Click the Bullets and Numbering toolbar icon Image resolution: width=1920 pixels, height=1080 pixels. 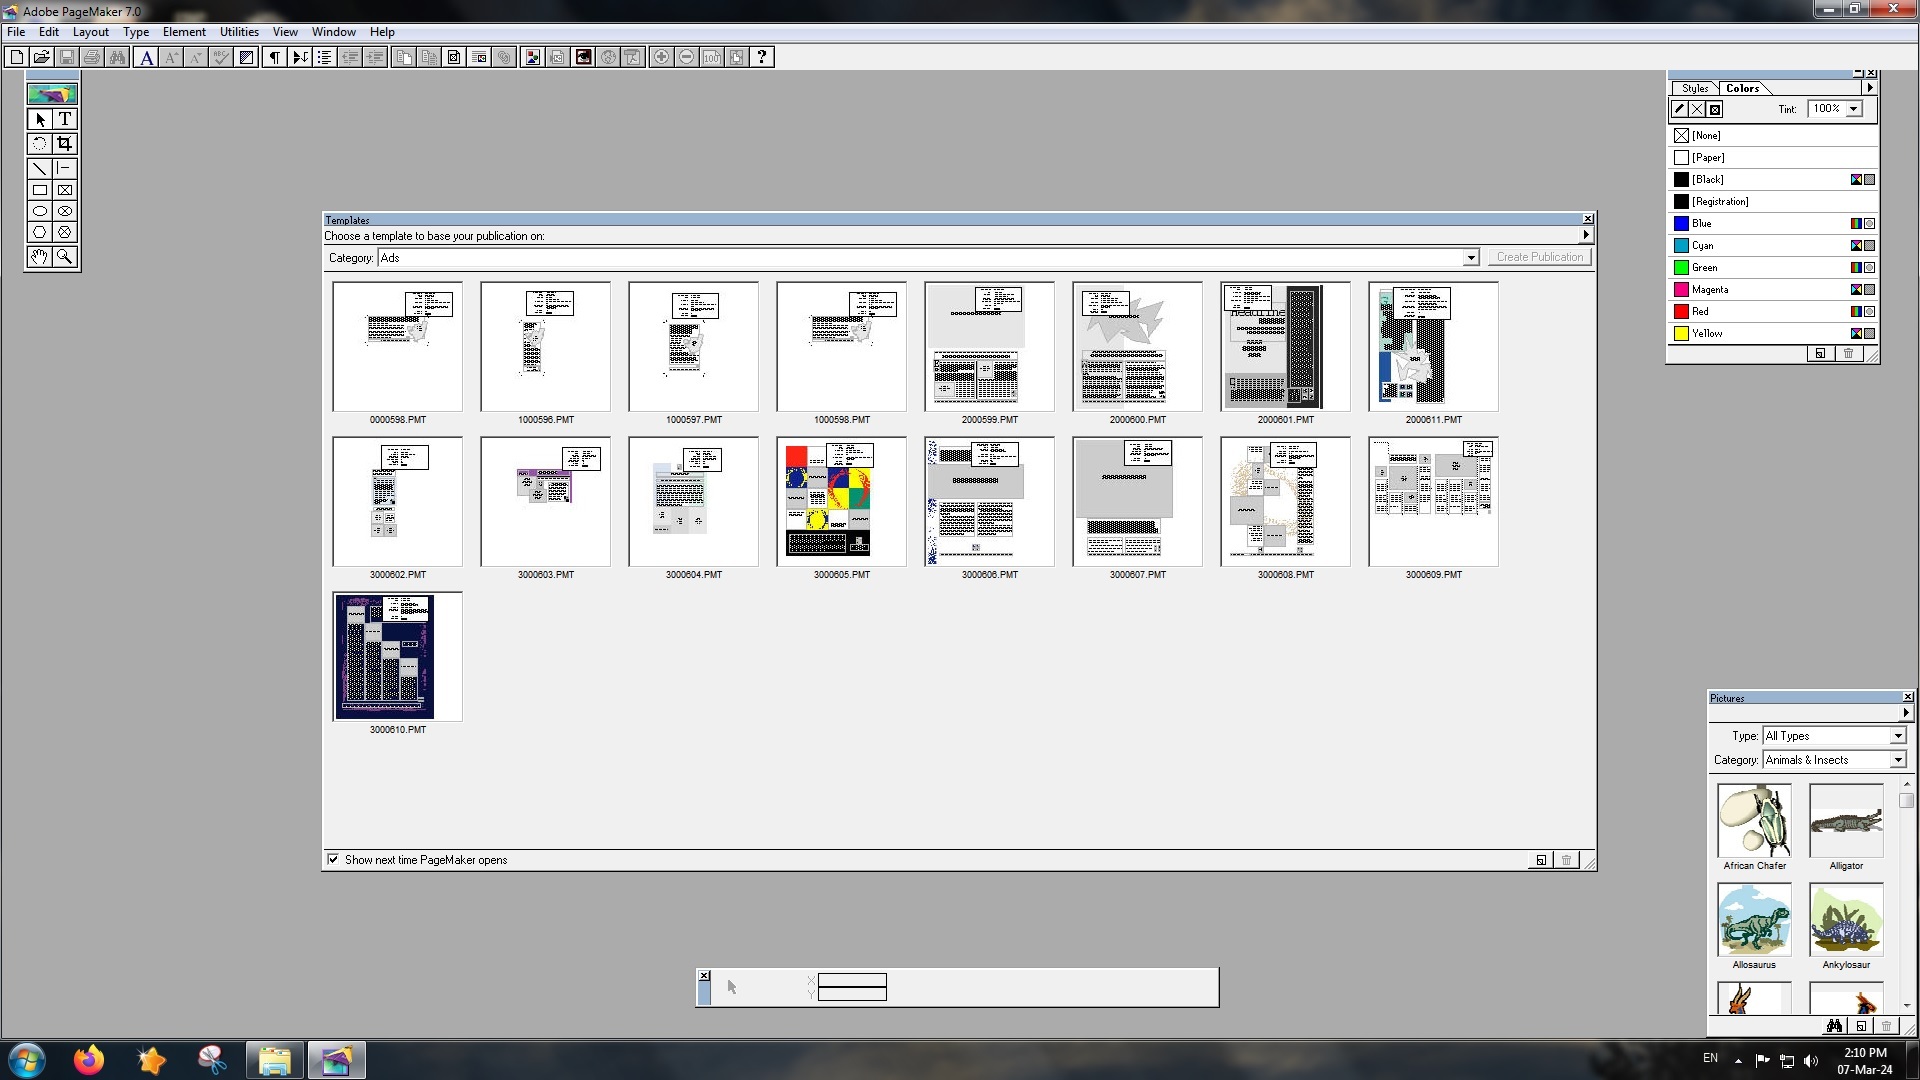point(324,57)
